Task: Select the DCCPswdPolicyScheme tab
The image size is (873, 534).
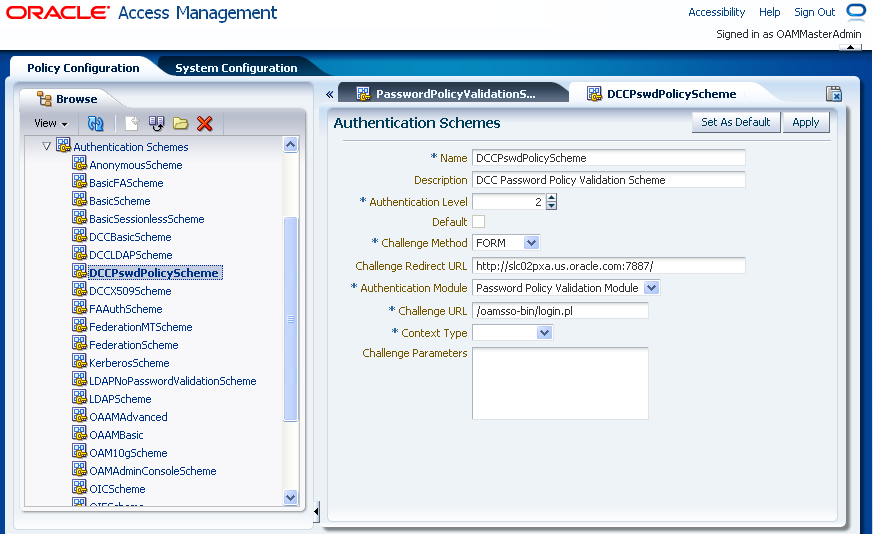Action: pos(671,94)
